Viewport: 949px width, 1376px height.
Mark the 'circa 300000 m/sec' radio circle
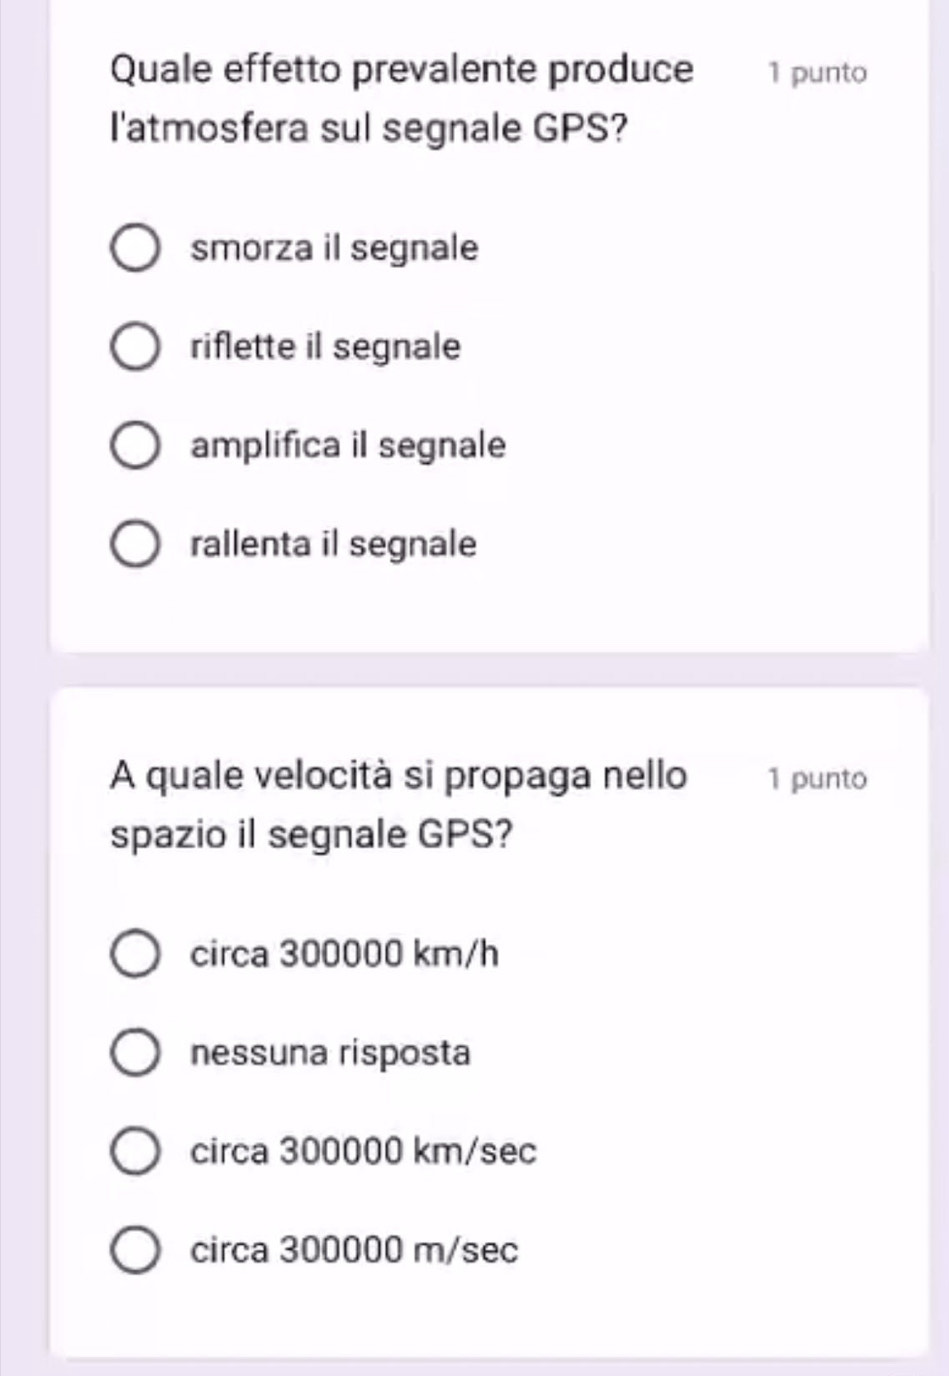(x=134, y=1251)
